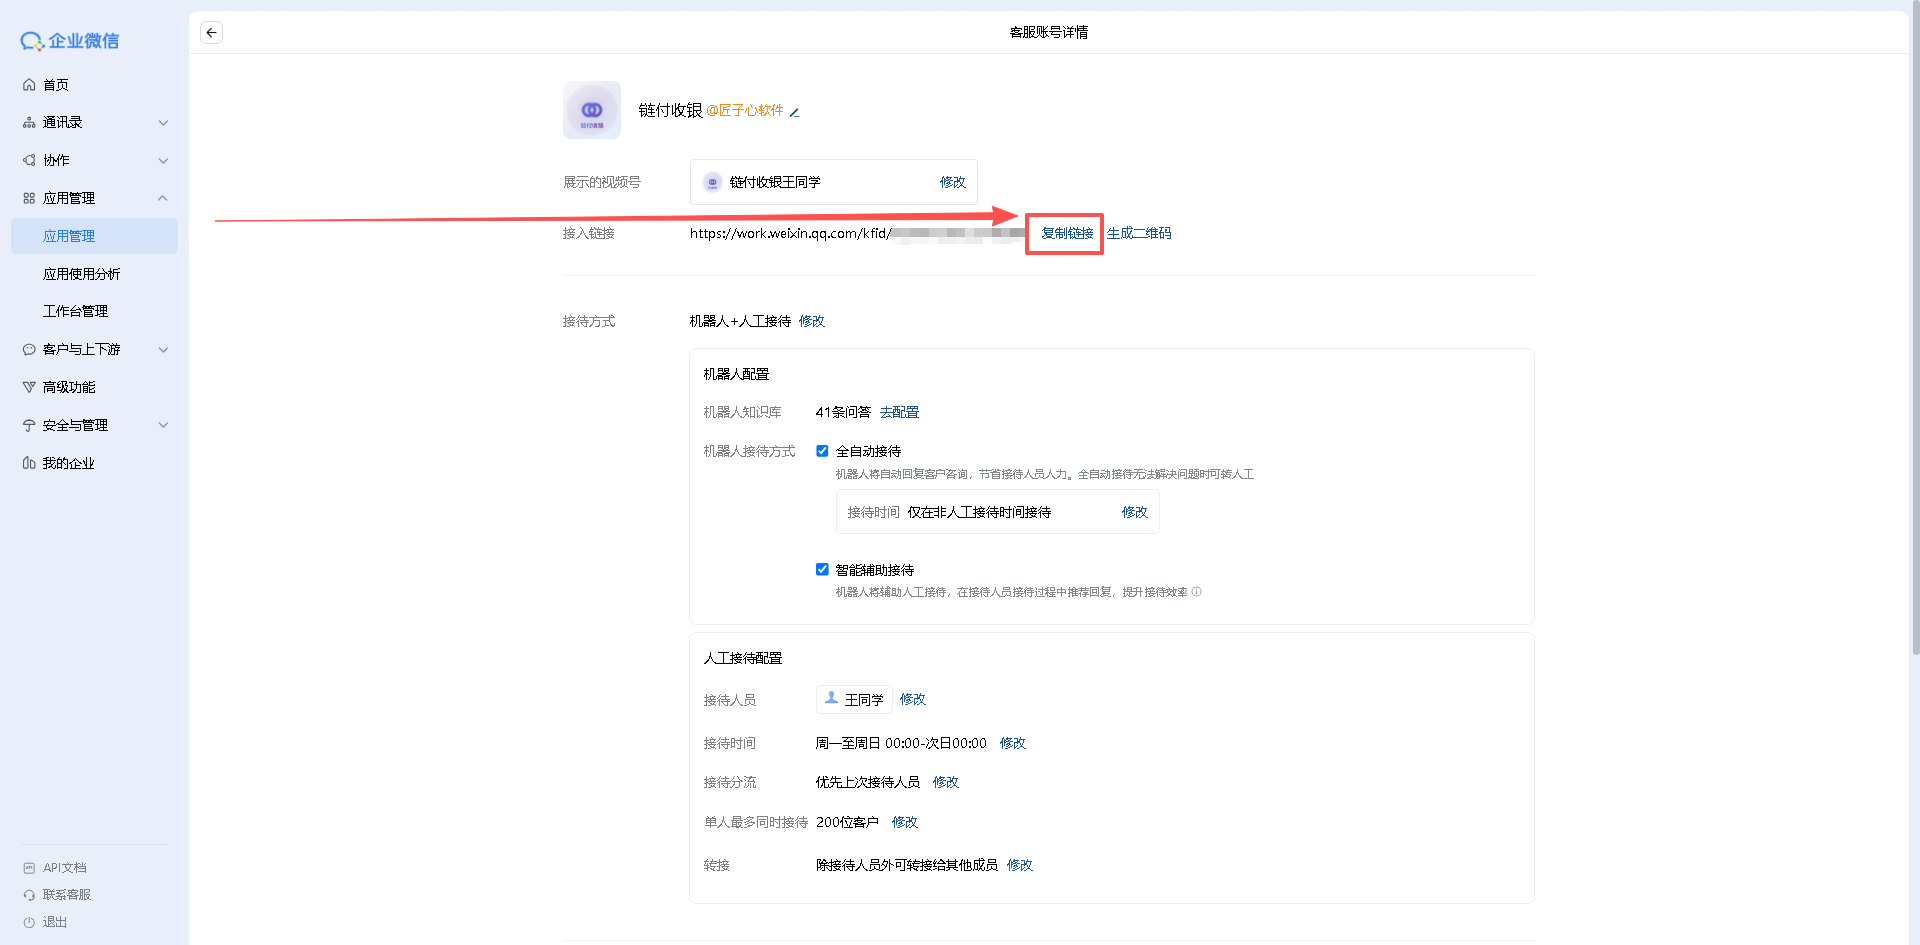Click 修改 for 仅在非人工接待时间接待
This screenshot has height=945, width=1920.
click(1134, 512)
